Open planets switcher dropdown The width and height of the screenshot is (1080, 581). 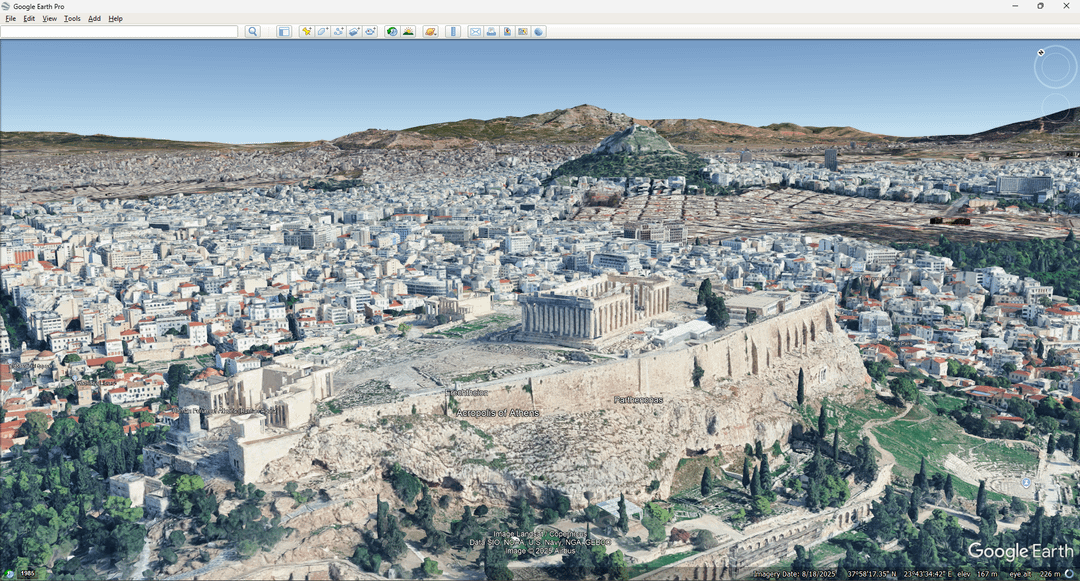pyautogui.click(x=430, y=32)
